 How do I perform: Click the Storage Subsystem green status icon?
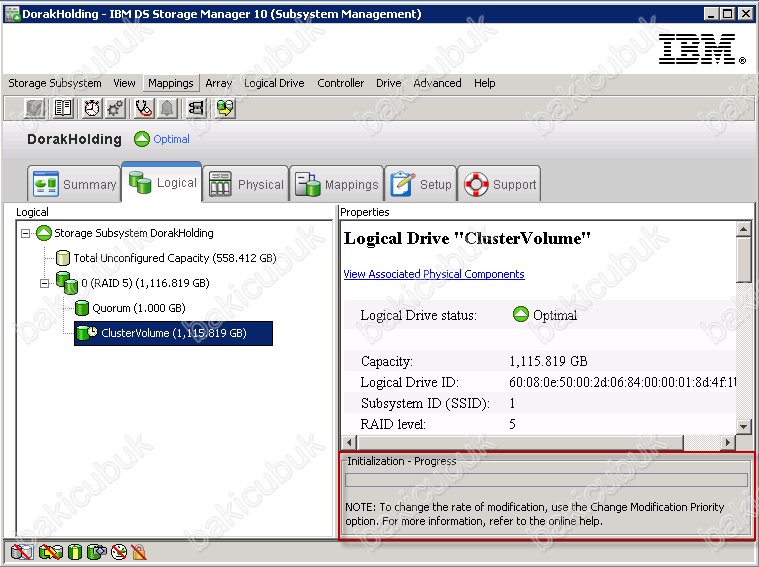point(44,233)
